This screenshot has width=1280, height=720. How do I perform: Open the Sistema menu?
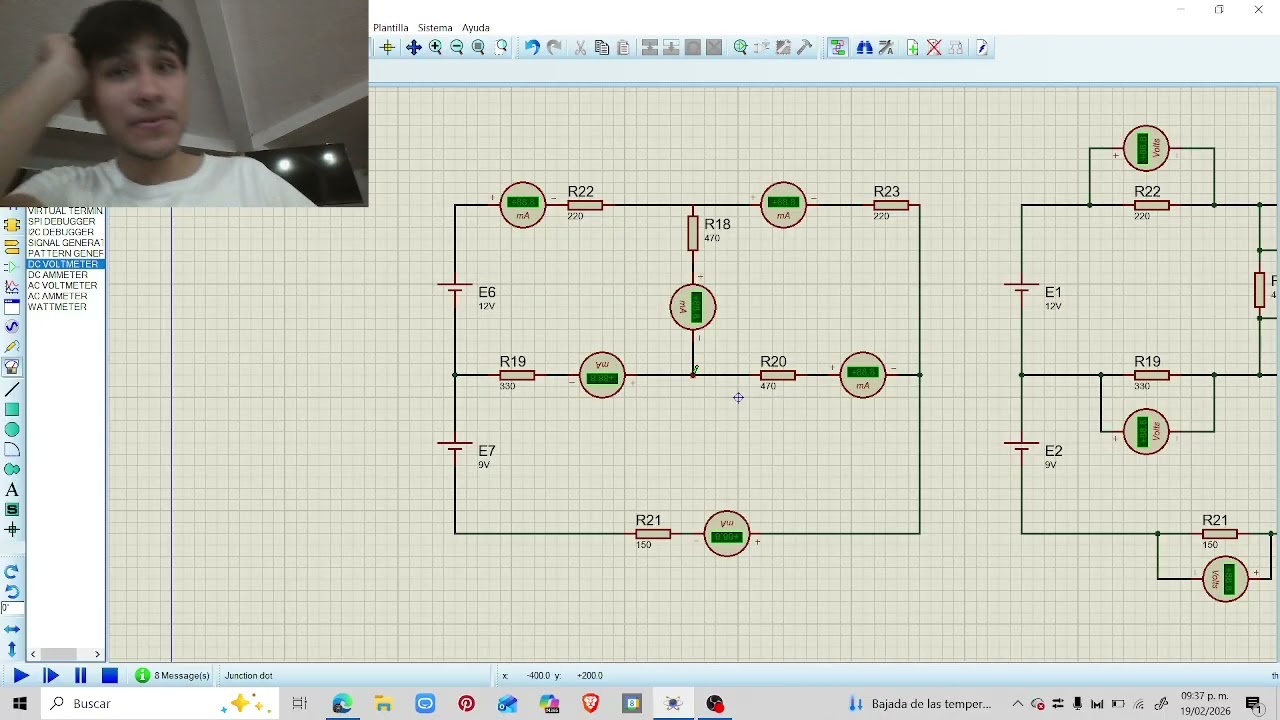click(x=435, y=28)
